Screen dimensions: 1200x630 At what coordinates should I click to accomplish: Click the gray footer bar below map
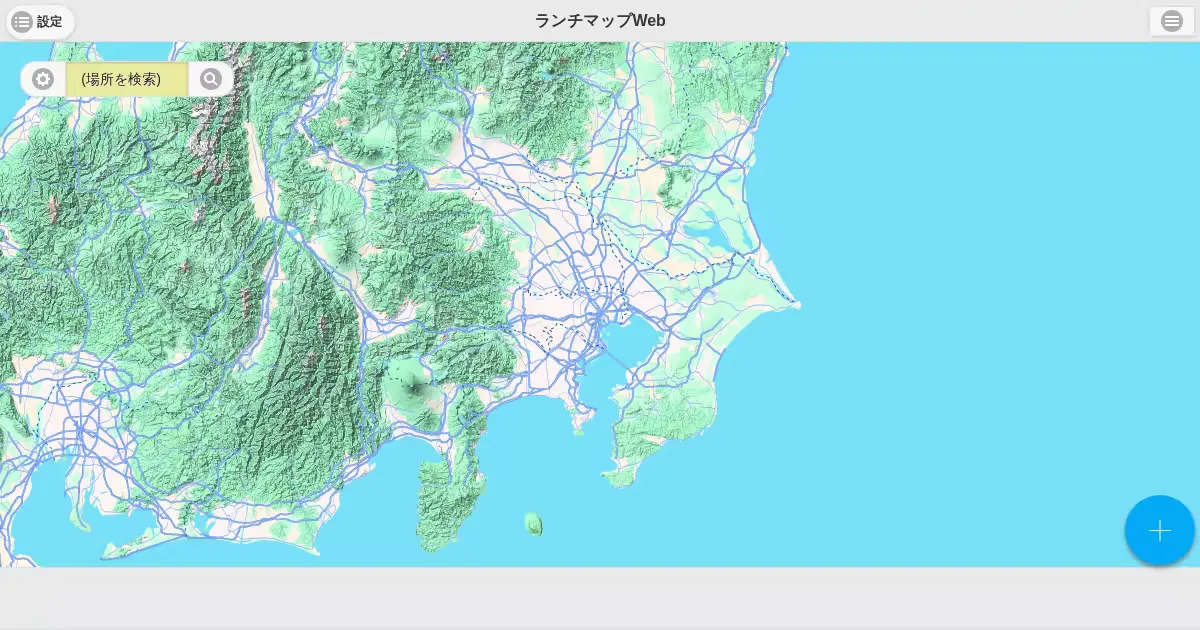coord(600,597)
